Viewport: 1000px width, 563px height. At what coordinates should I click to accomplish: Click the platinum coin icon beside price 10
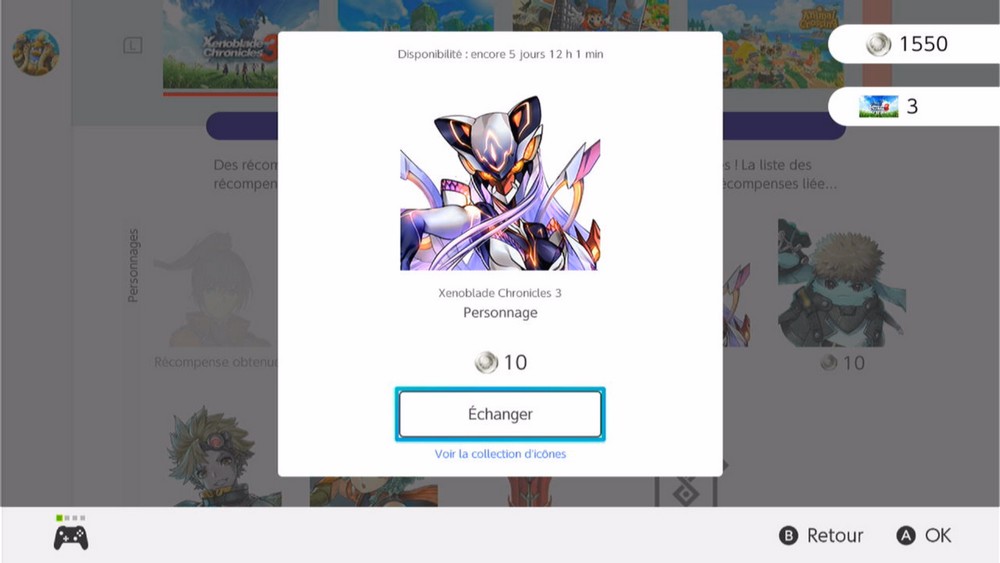click(486, 362)
